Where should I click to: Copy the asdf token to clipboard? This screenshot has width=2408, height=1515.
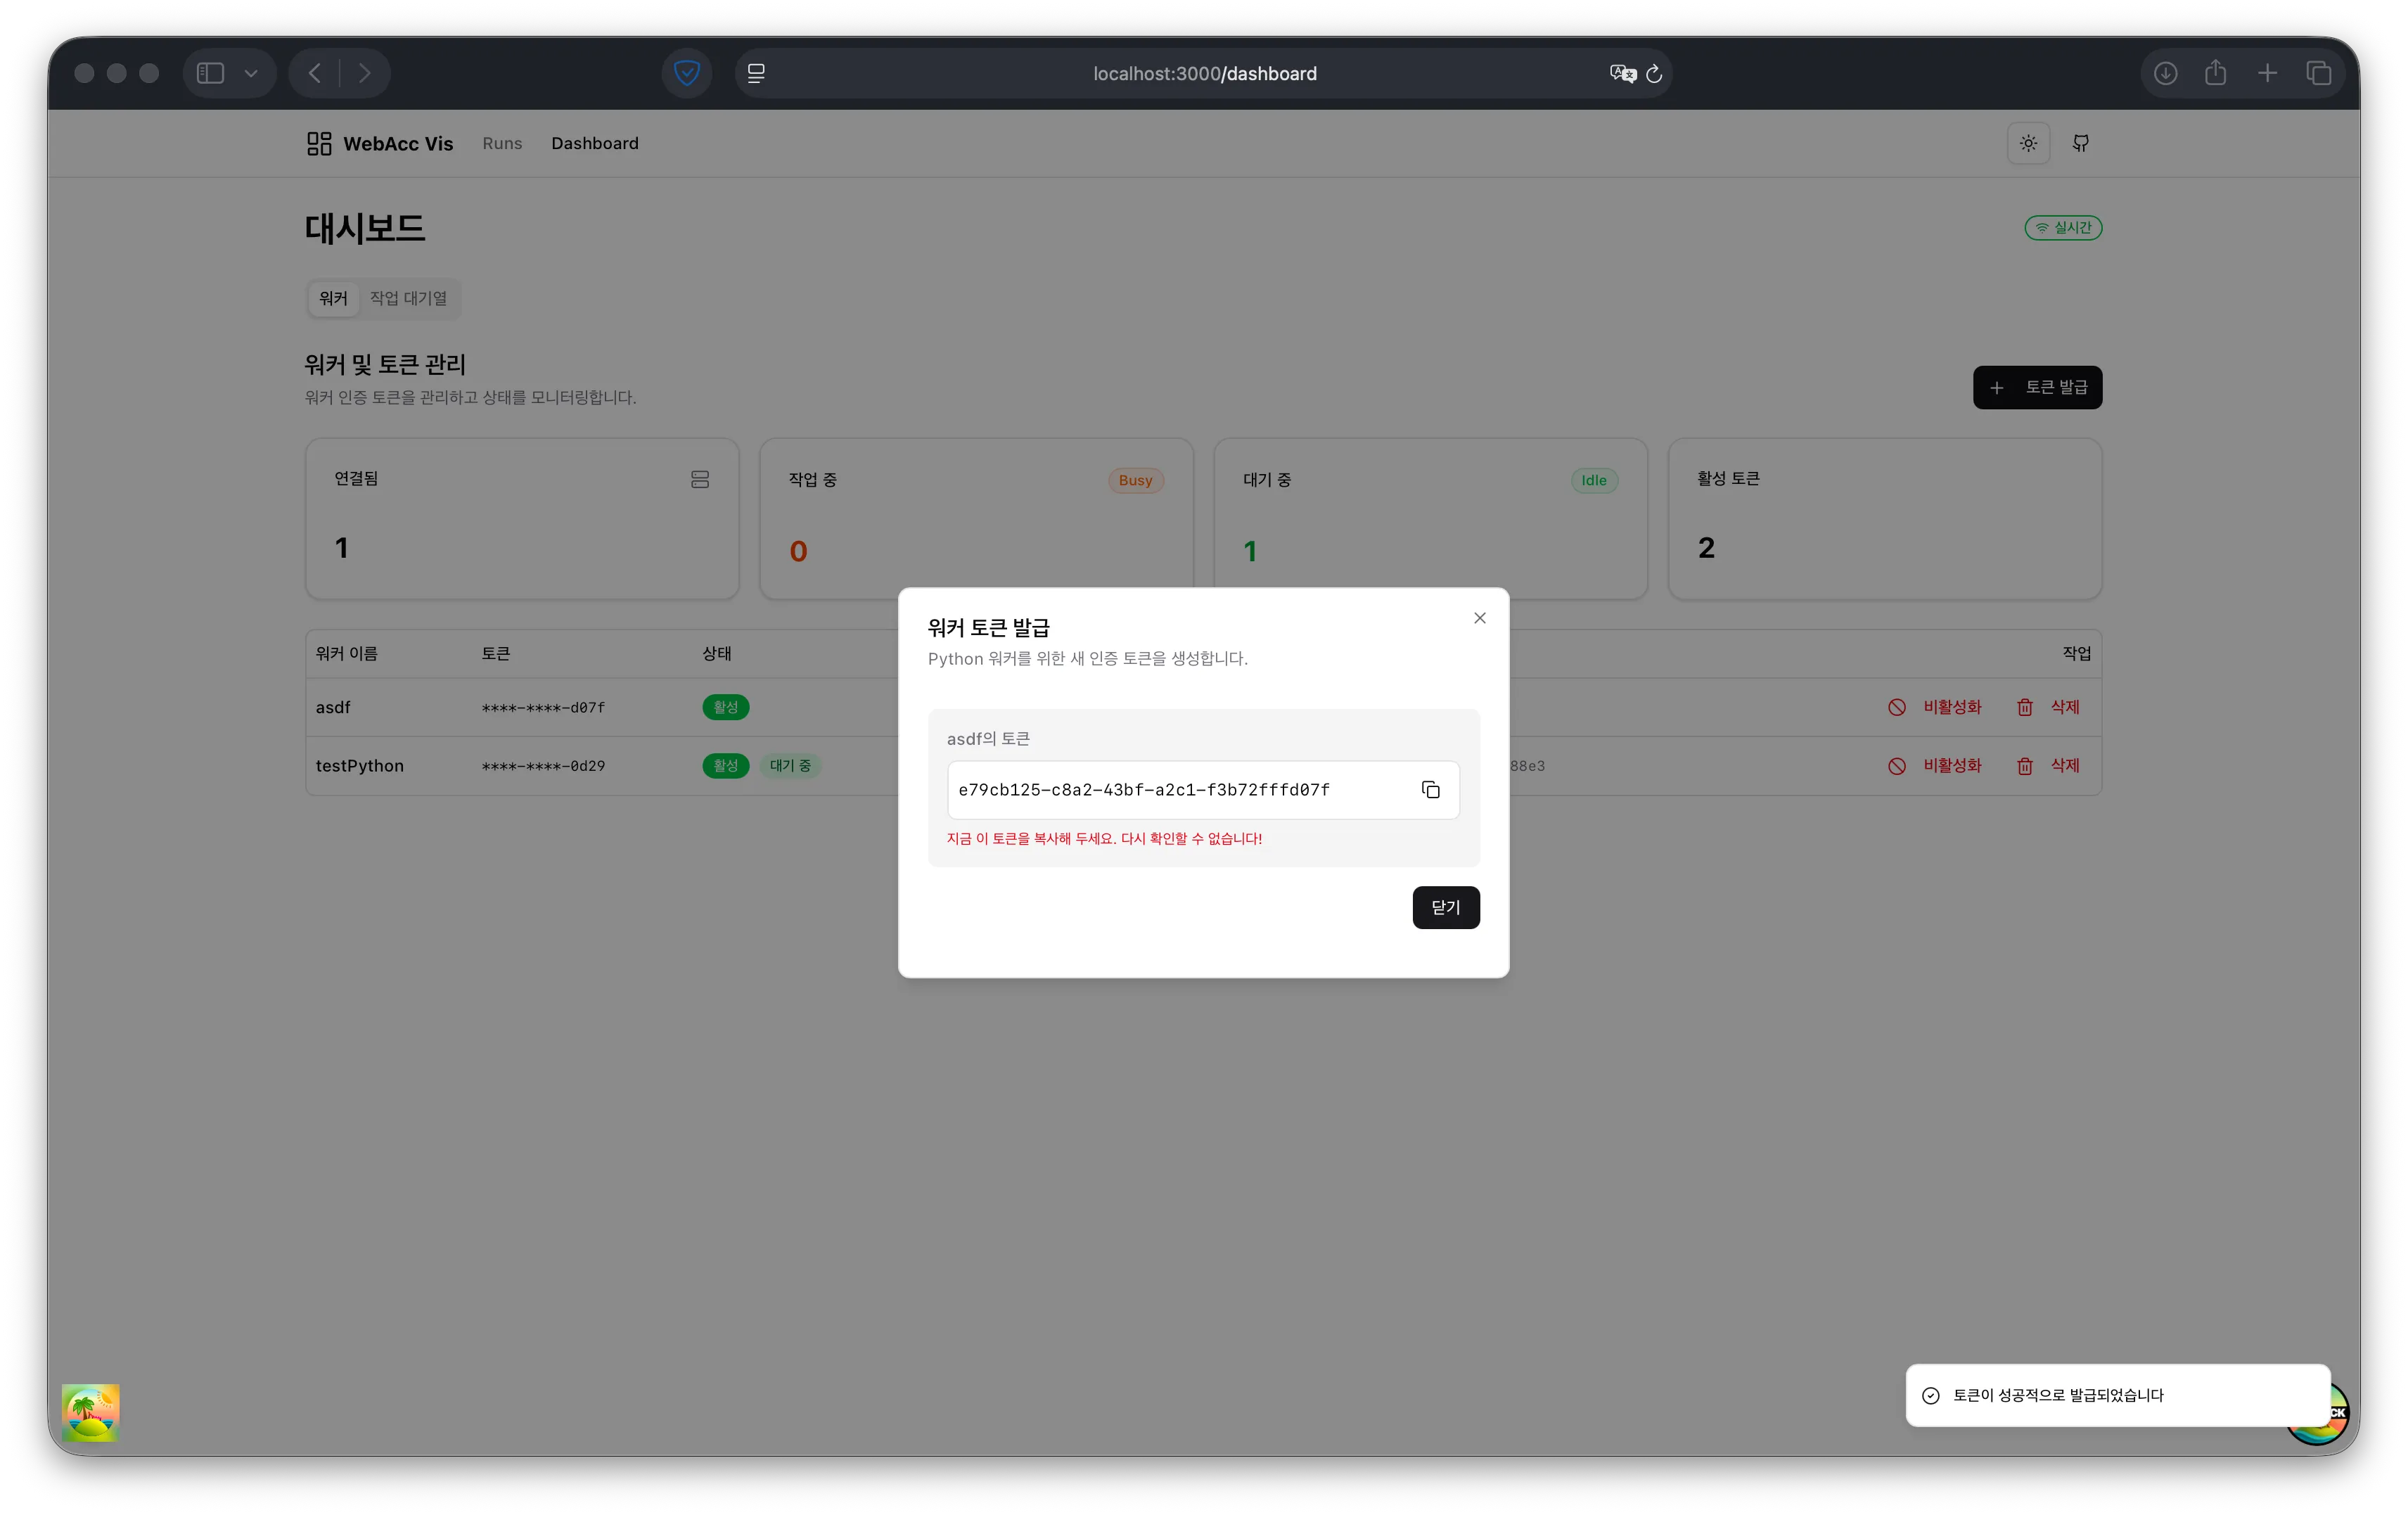point(1430,790)
